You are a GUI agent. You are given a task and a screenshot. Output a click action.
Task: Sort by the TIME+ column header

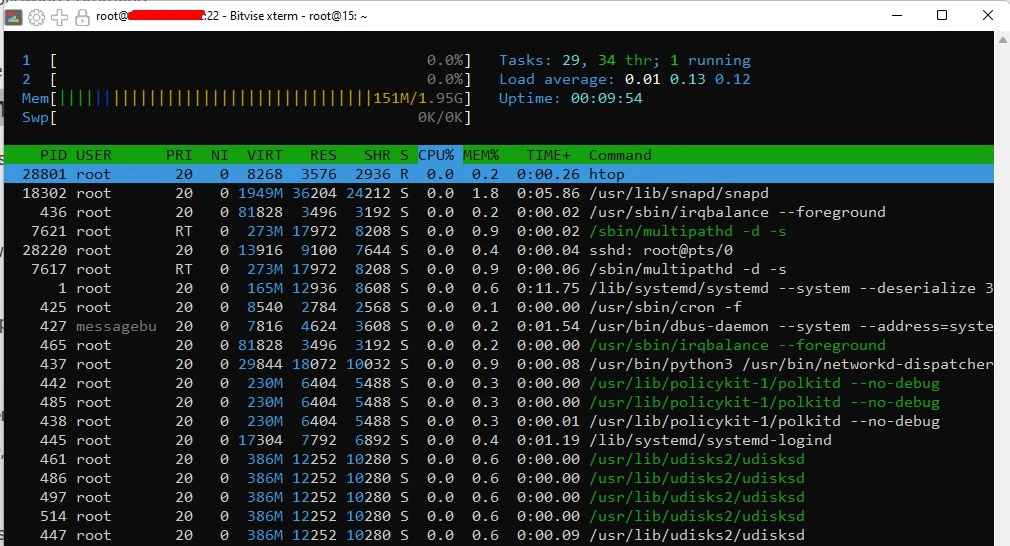548,155
